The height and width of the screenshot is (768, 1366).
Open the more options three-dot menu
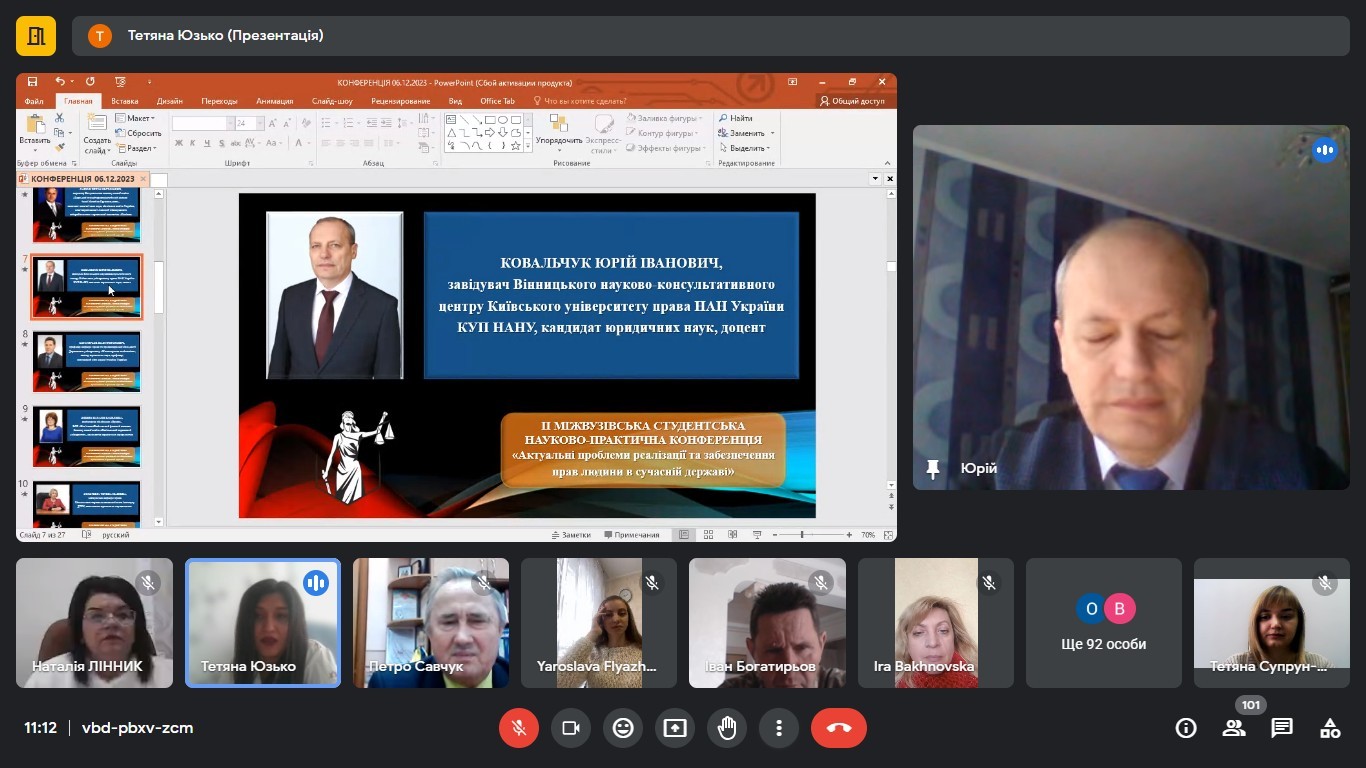779,728
